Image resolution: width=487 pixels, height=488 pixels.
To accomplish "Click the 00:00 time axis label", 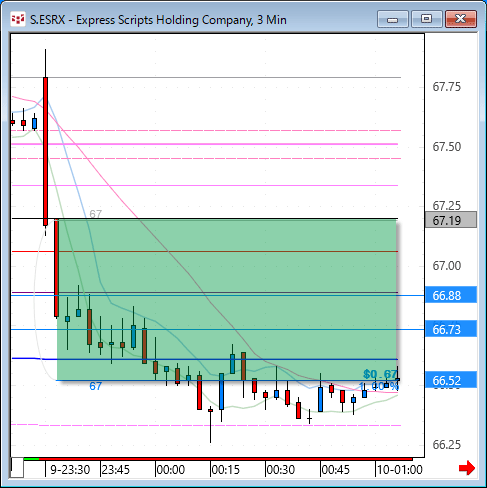I will click(x=171, y=470).
